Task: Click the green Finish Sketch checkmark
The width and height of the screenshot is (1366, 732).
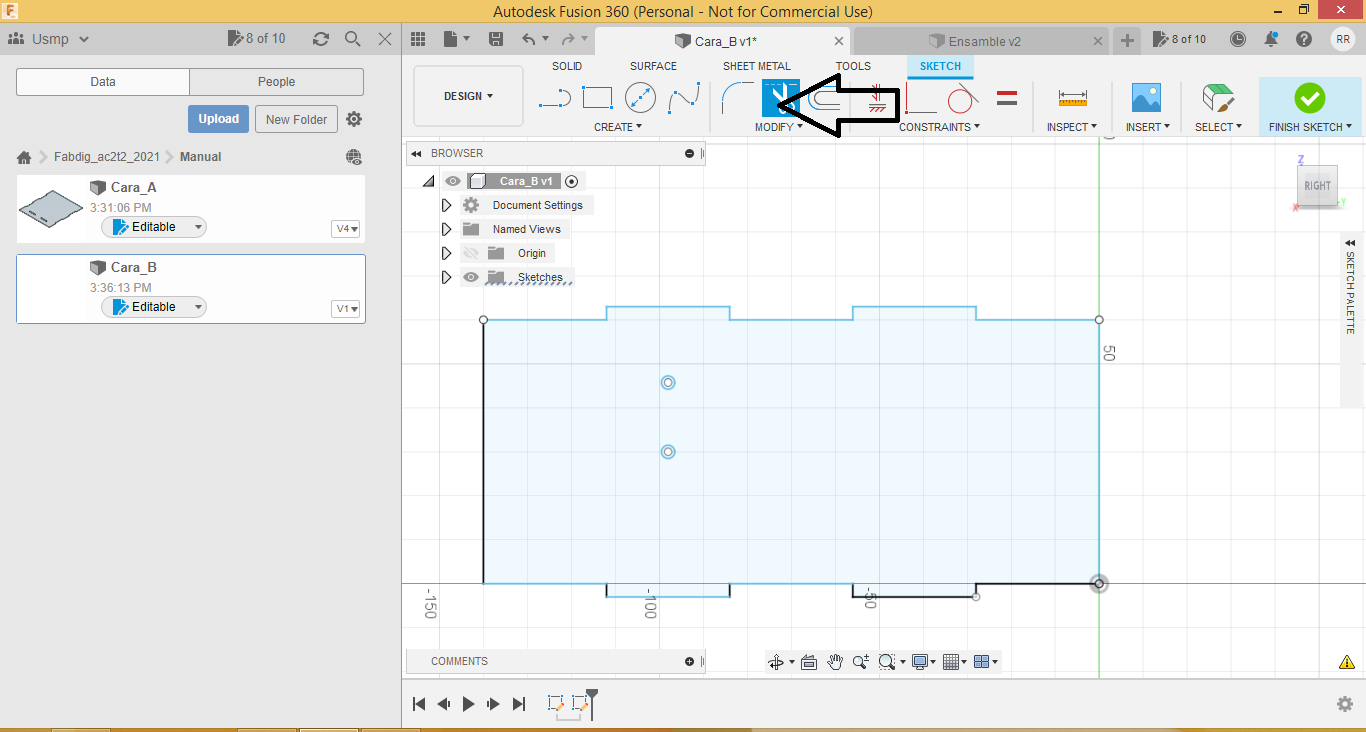Action: pos(1309,98)
